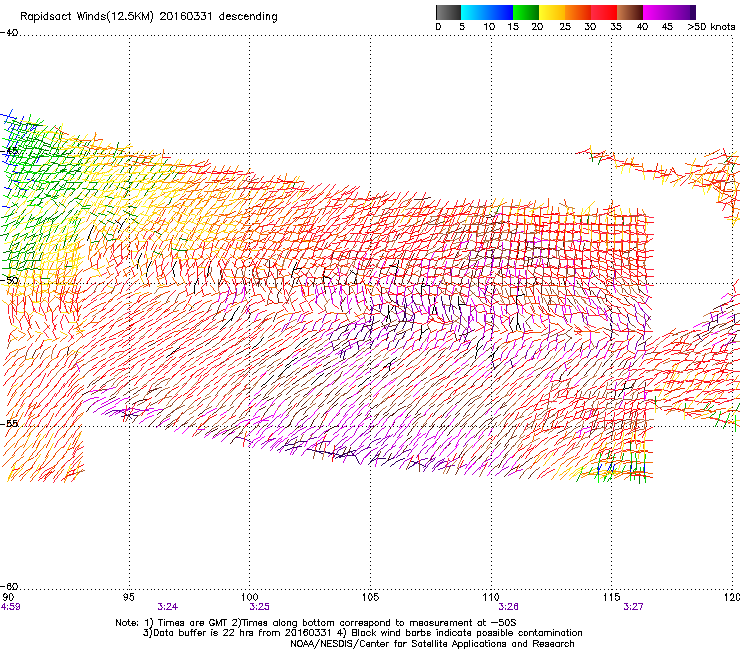Screen dimensions: 740x650
Task: Click the '-60' latitude axis label
Action: point(9,586)
